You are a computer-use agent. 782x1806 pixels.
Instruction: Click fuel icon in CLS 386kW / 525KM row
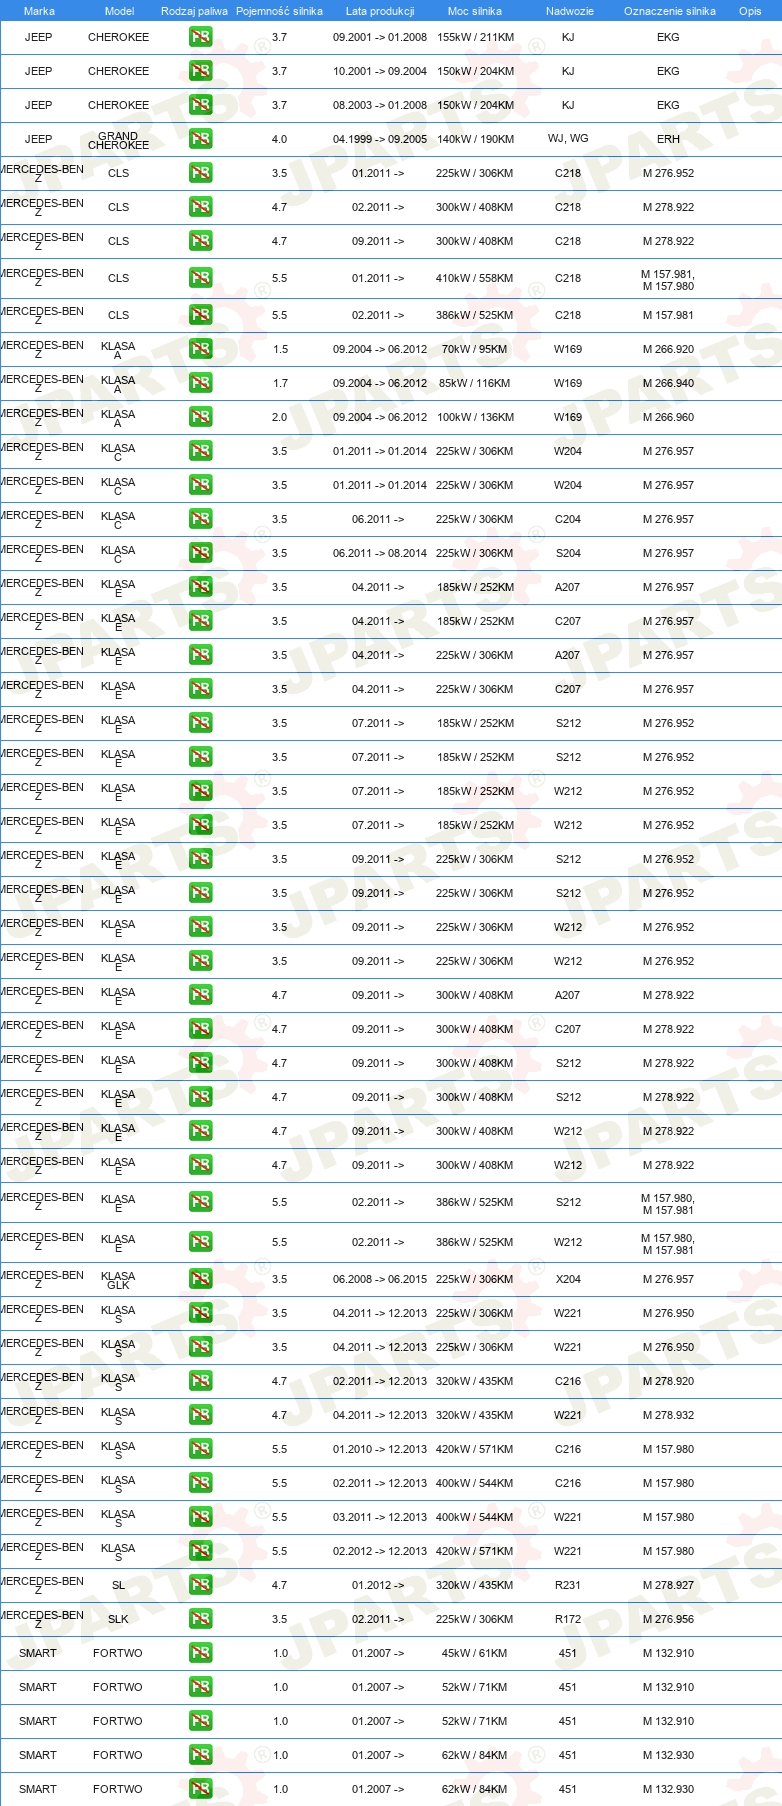[200, 315]
